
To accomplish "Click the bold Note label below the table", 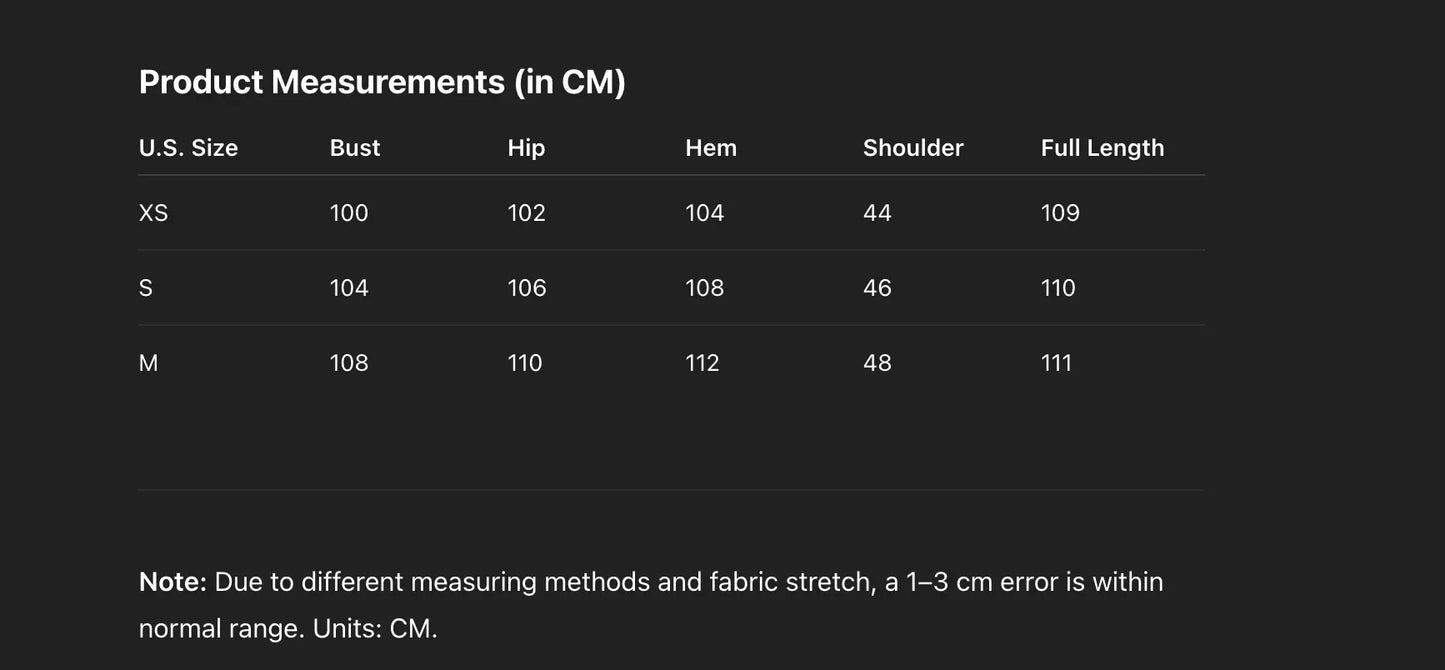I will [172, 582].
